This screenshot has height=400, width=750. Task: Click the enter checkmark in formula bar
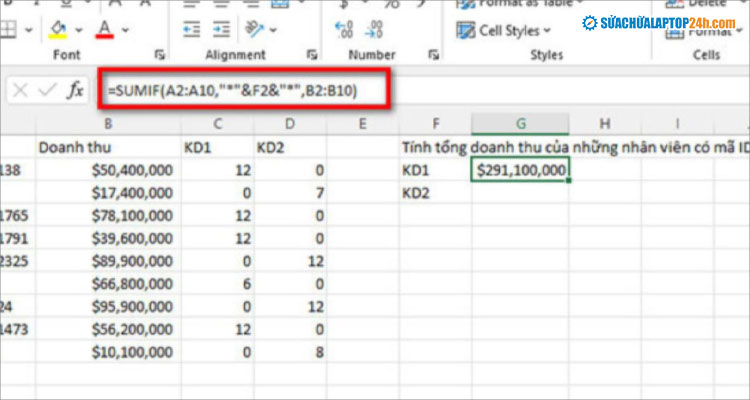[47, 90]
